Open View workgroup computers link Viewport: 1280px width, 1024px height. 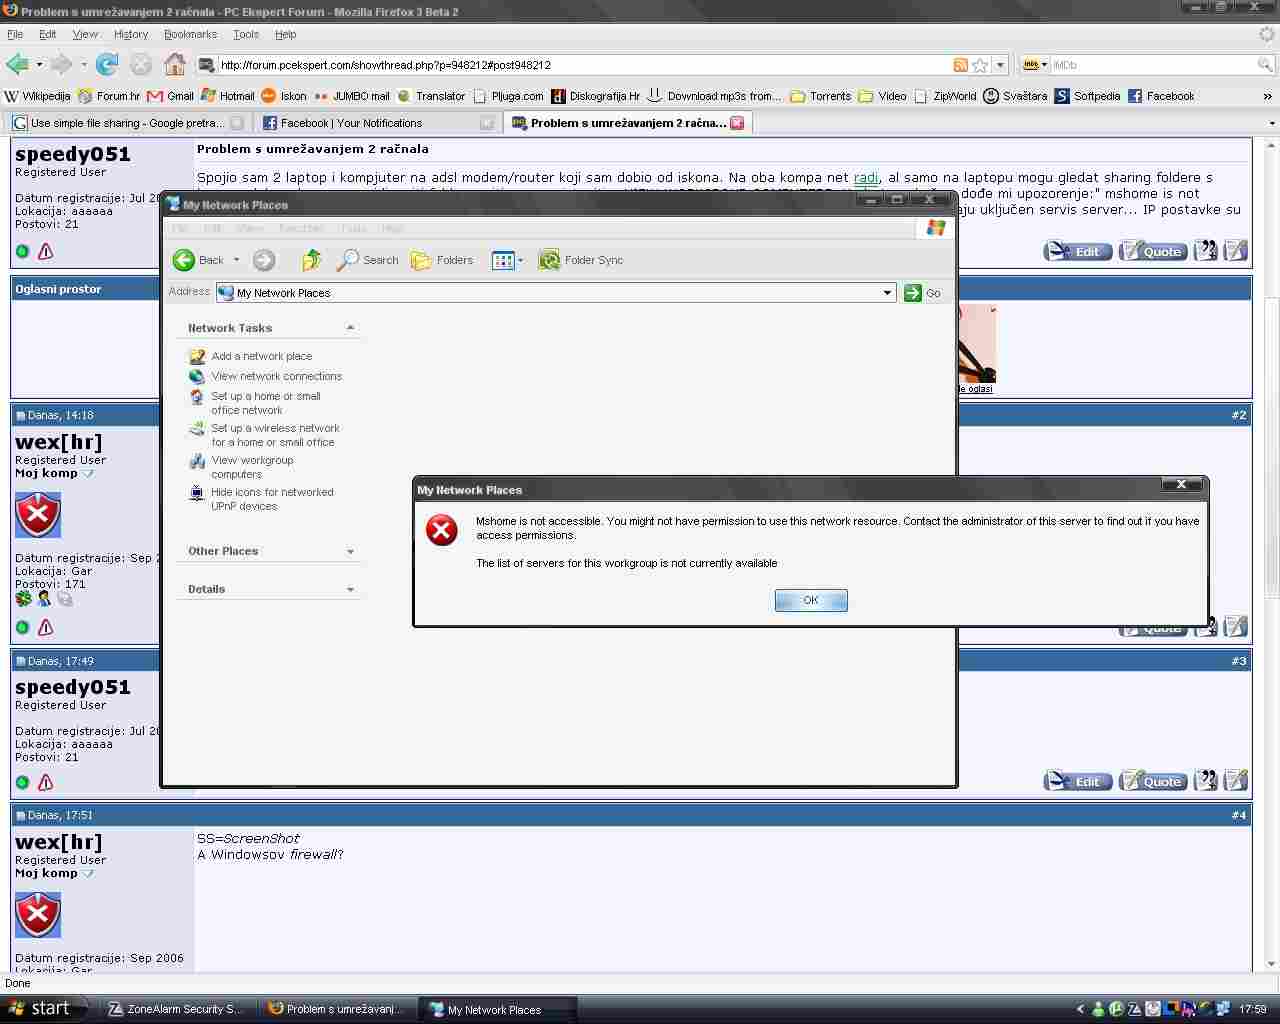(x=251, y=467)
